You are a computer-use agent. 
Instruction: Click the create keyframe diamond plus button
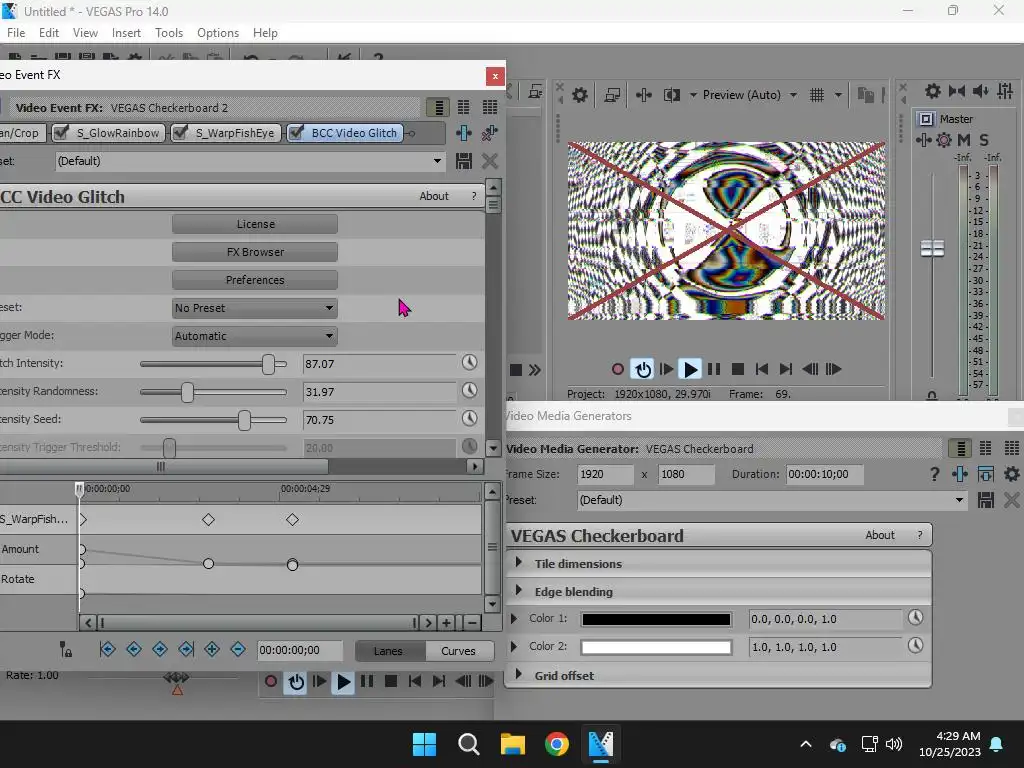[x=212, y=649]
